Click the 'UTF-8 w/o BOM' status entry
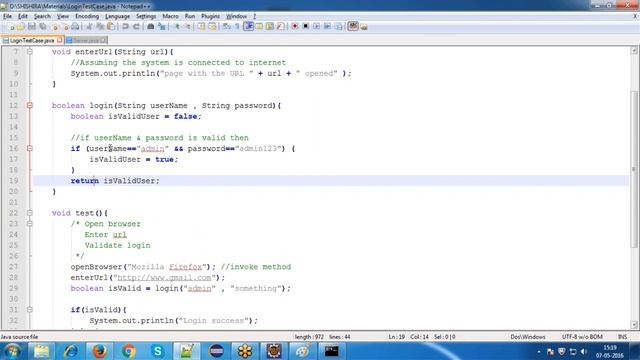This screenshot has width=640, height=360. click(582, 337)
